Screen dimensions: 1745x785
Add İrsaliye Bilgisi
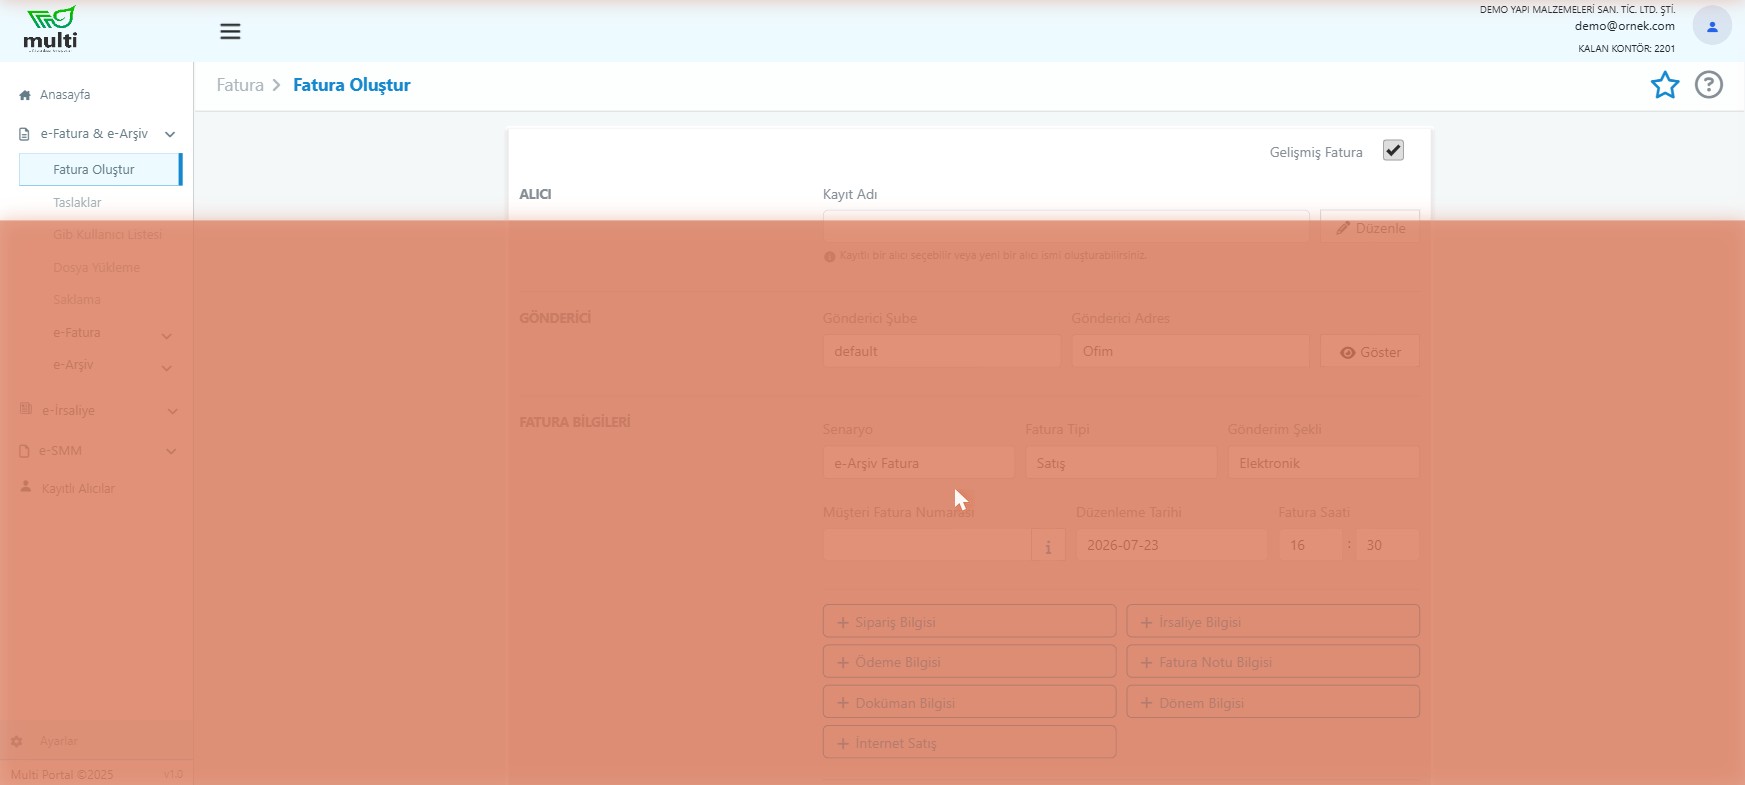[1273, 621]
